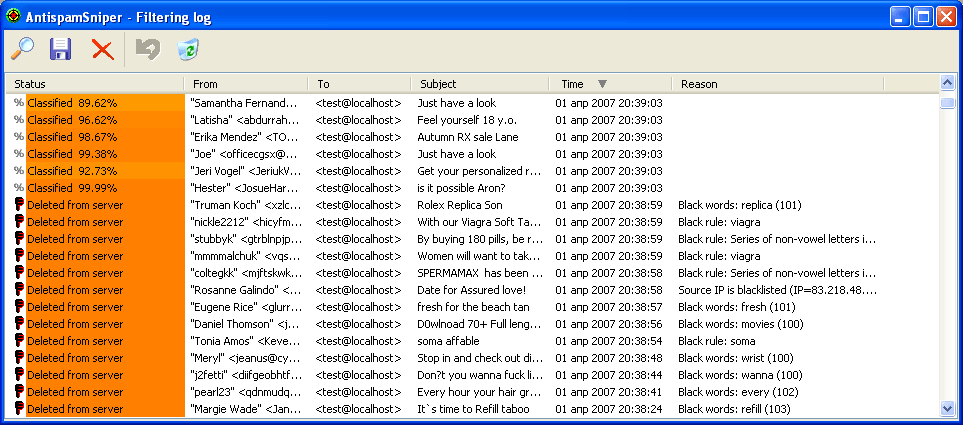The height and width of the screenshot is (425, 963).
Task: Select sender "Meryl" cell
Action: [246, 357]
